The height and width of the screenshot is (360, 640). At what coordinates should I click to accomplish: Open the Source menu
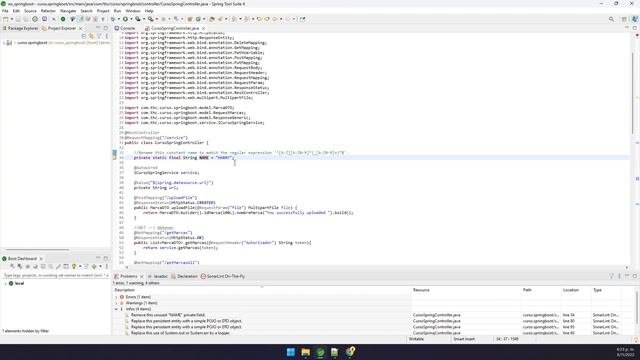[x=30, y=11]
